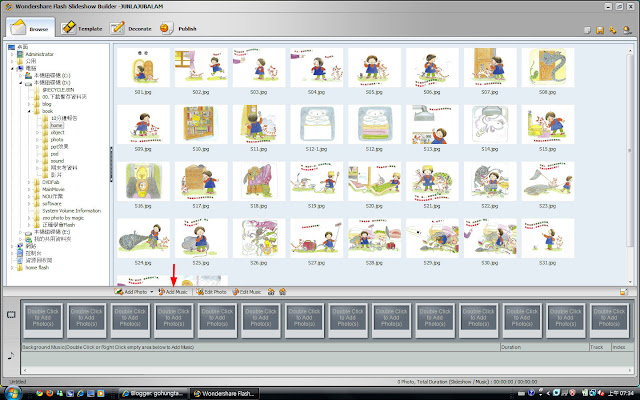This screenshot has height=400, width=640.
Task: Expand the software folder node
Action: click(29, 204)
